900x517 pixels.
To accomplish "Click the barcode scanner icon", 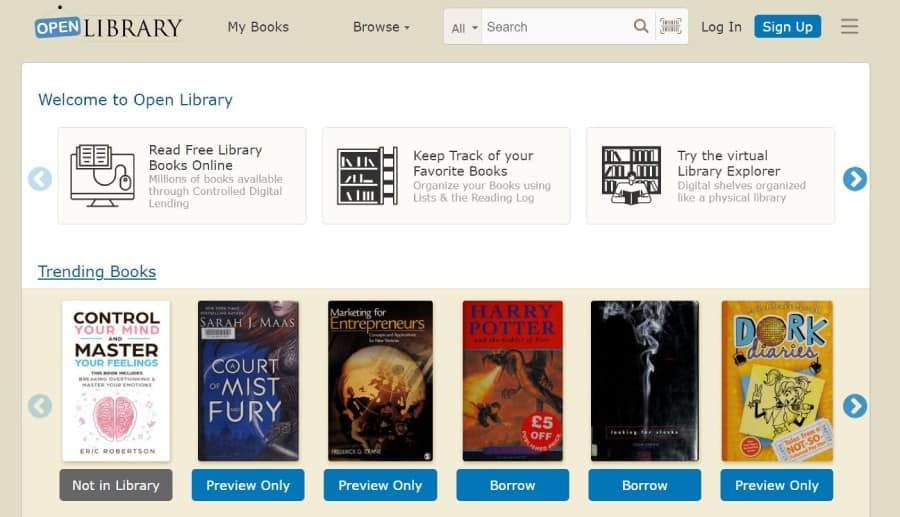I will coord(670,26).
